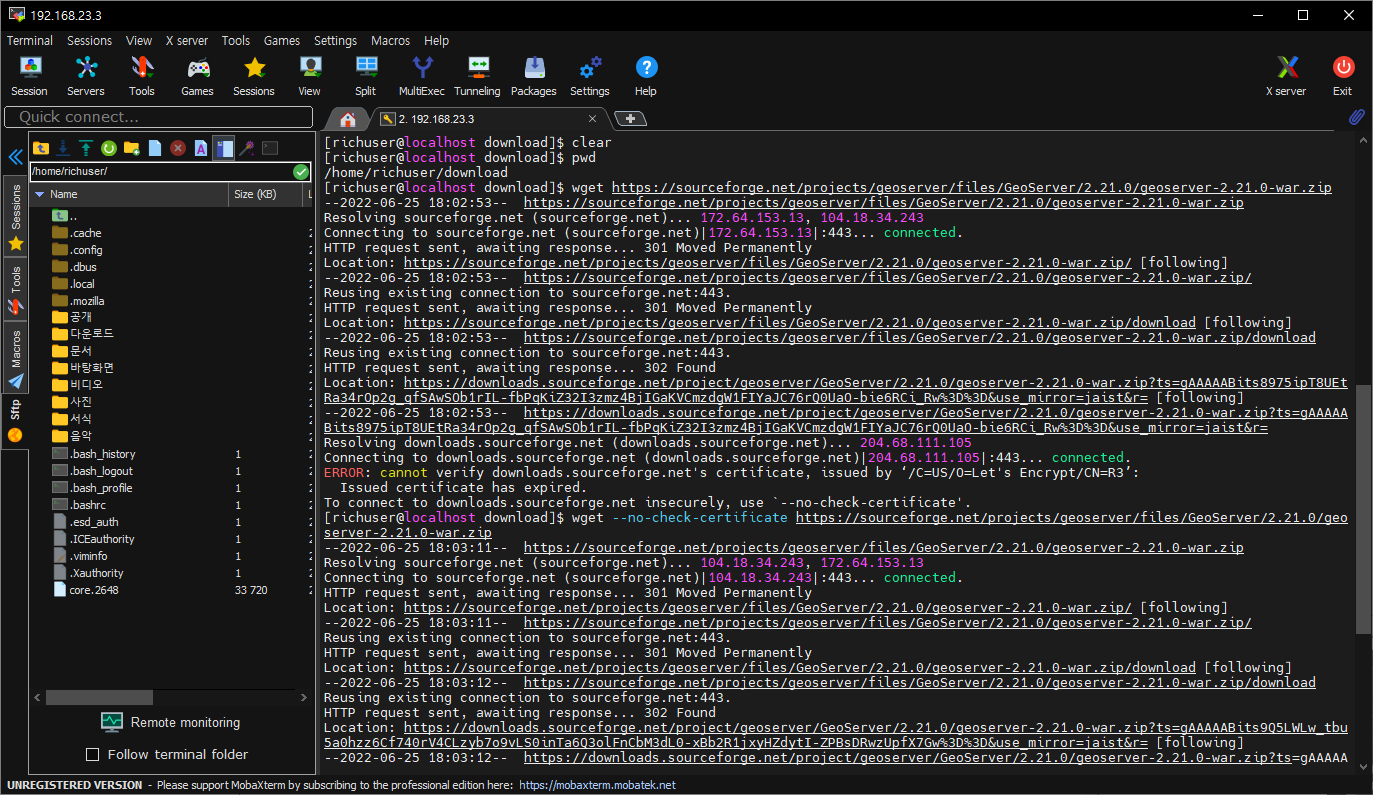Sort by the Name column header
This screenshot has height=795, width=1373.
pyautogui.click(x=128, y=194)
